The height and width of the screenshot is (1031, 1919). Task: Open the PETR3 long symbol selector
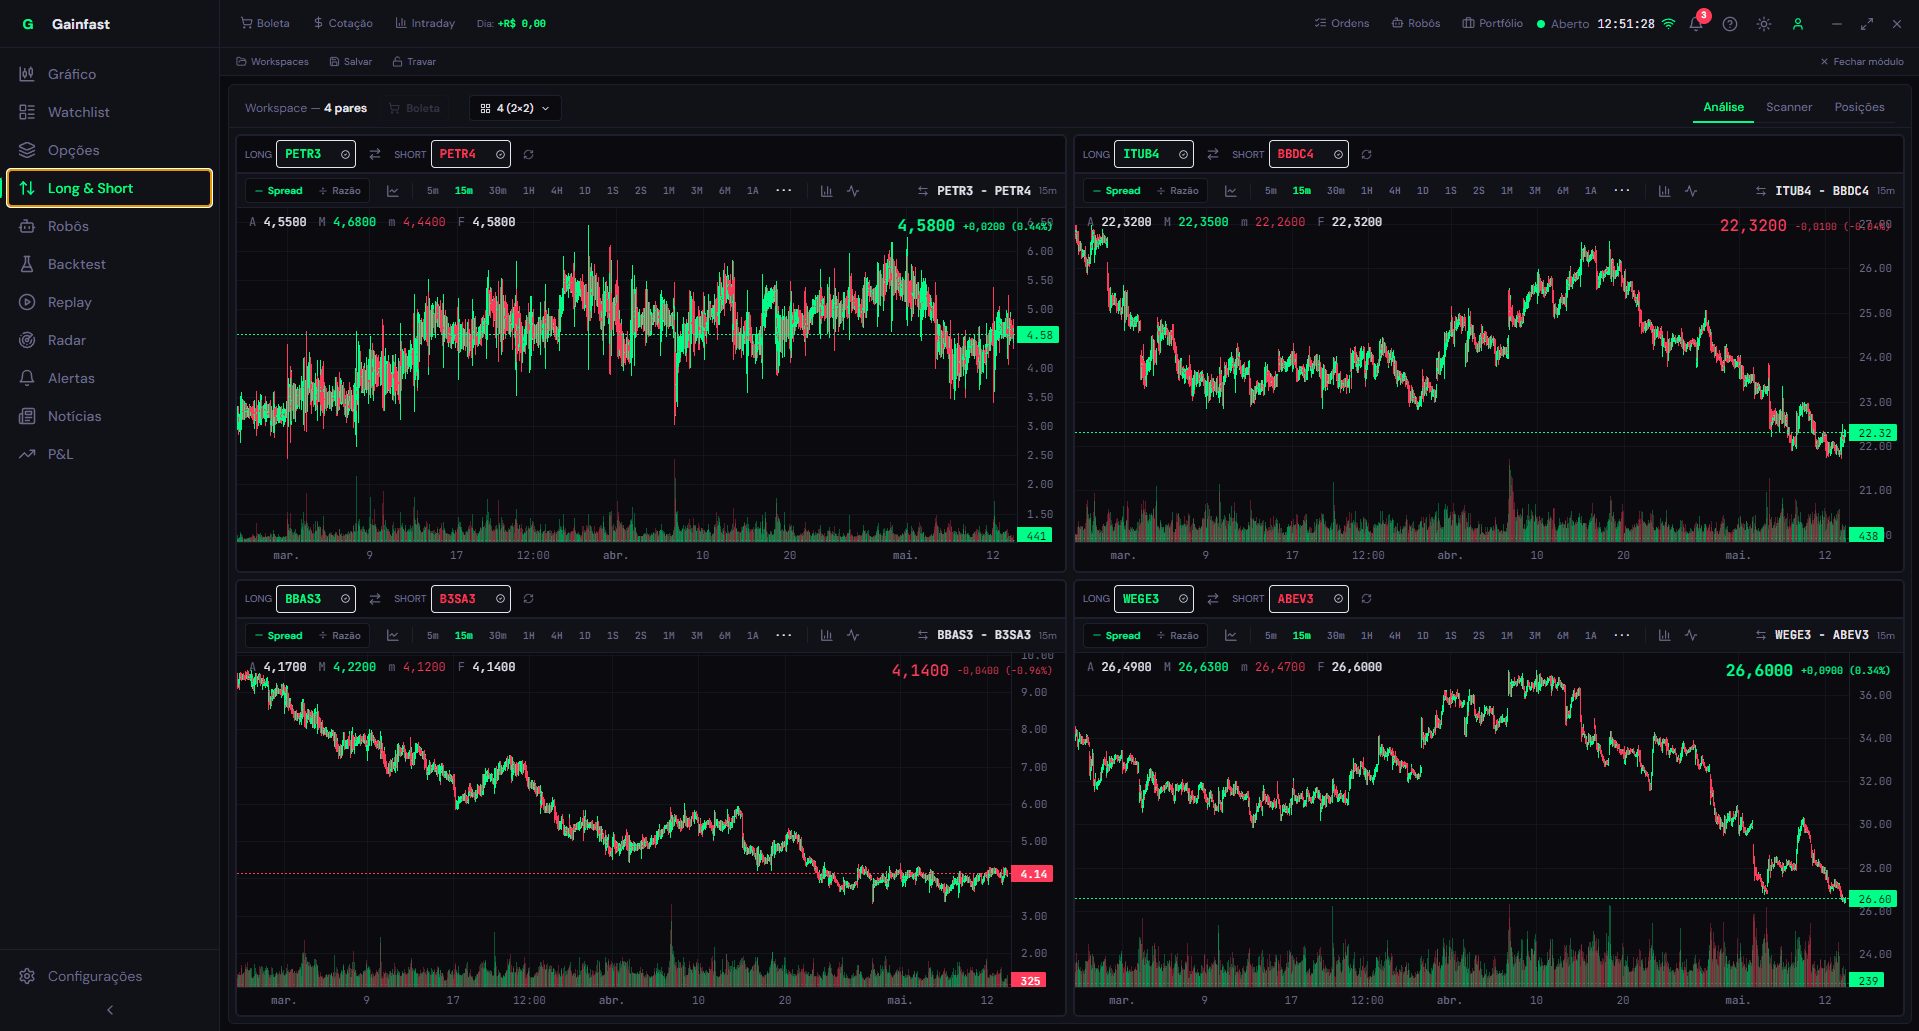pyautogui.click(x=316, y=154)
